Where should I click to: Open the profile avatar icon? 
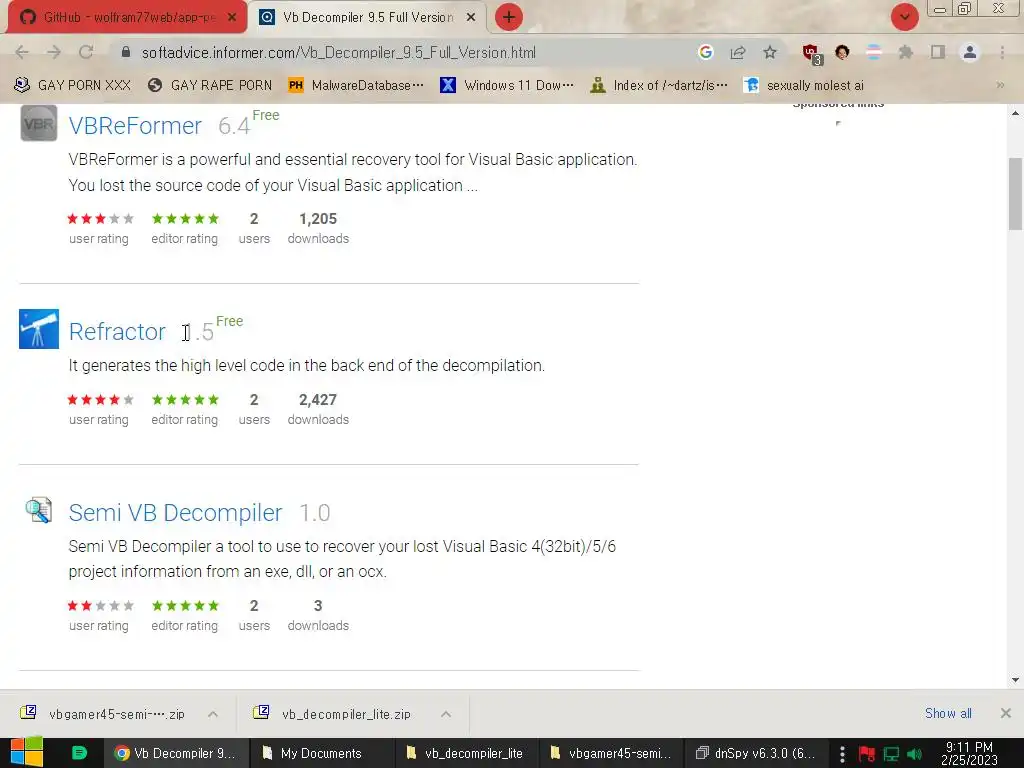pyautogui.click(x=970, y=52)
